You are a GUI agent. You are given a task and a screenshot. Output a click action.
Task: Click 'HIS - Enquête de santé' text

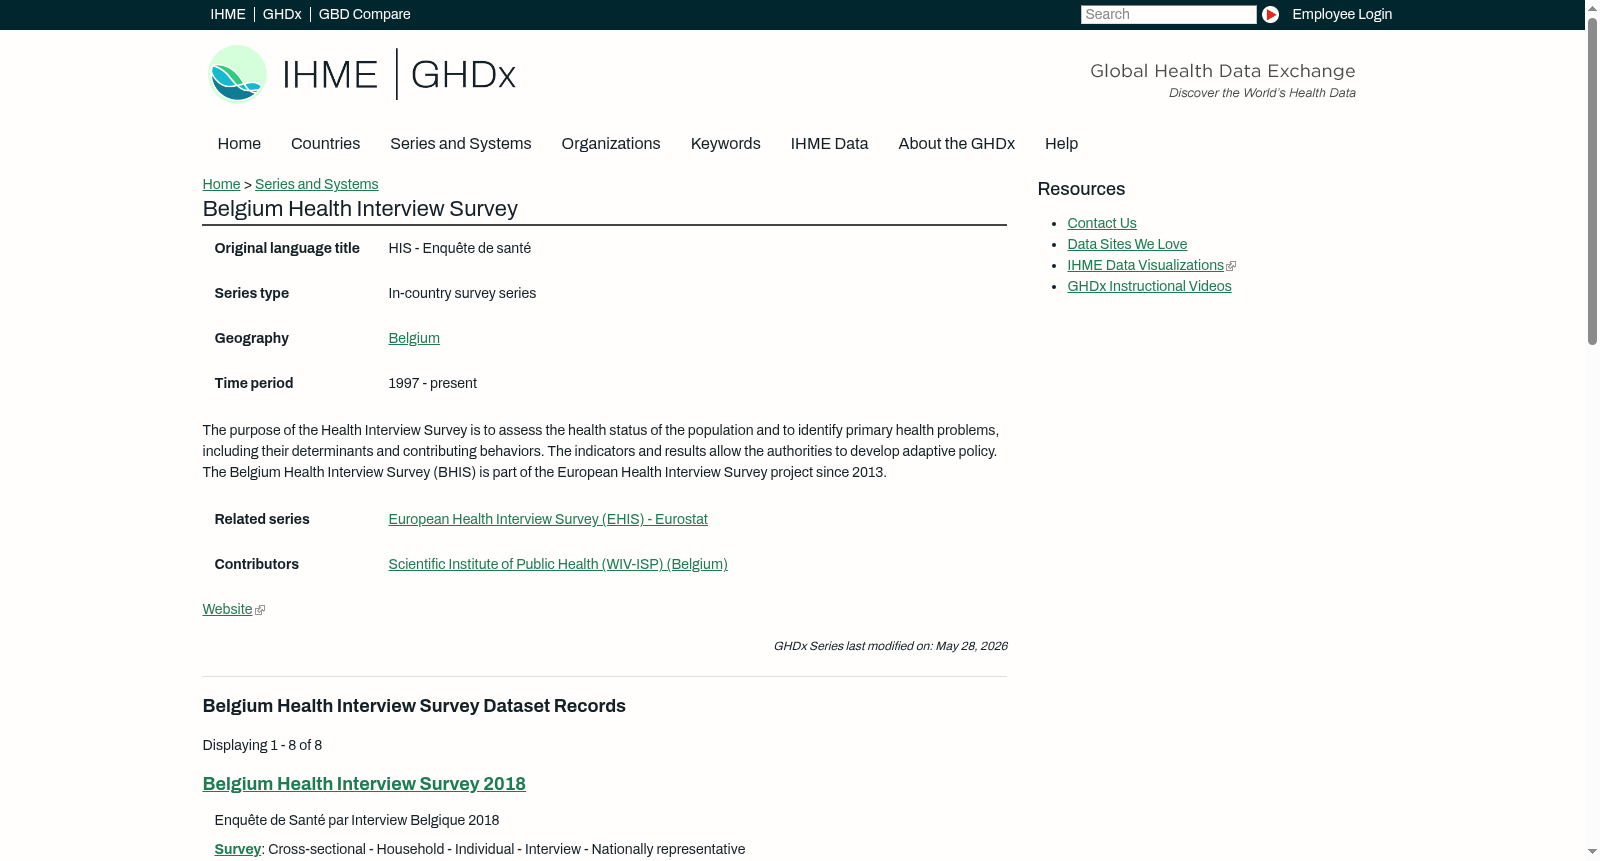(x=460, y=248)
